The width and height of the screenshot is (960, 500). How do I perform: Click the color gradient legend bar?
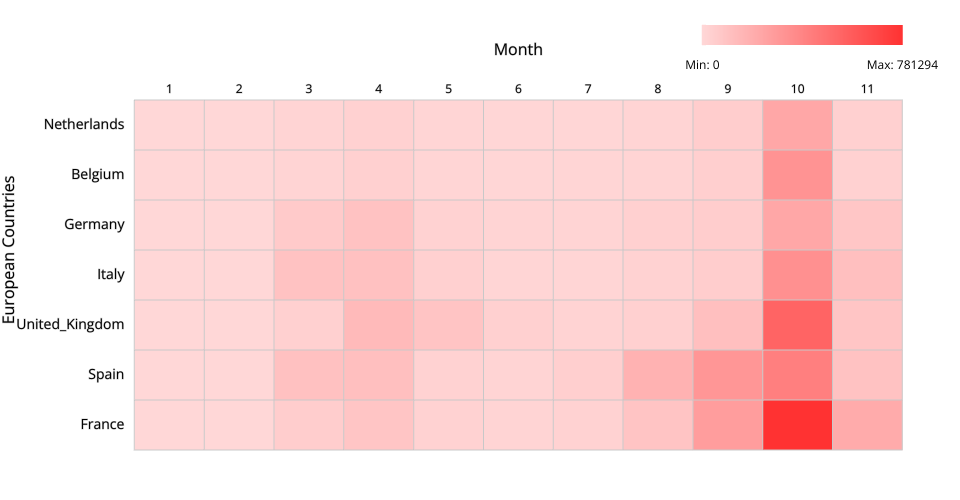[x=802, y=35]
